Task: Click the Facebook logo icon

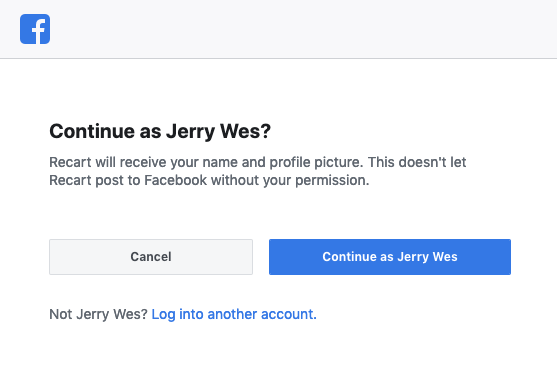Action: pos(35,29)
